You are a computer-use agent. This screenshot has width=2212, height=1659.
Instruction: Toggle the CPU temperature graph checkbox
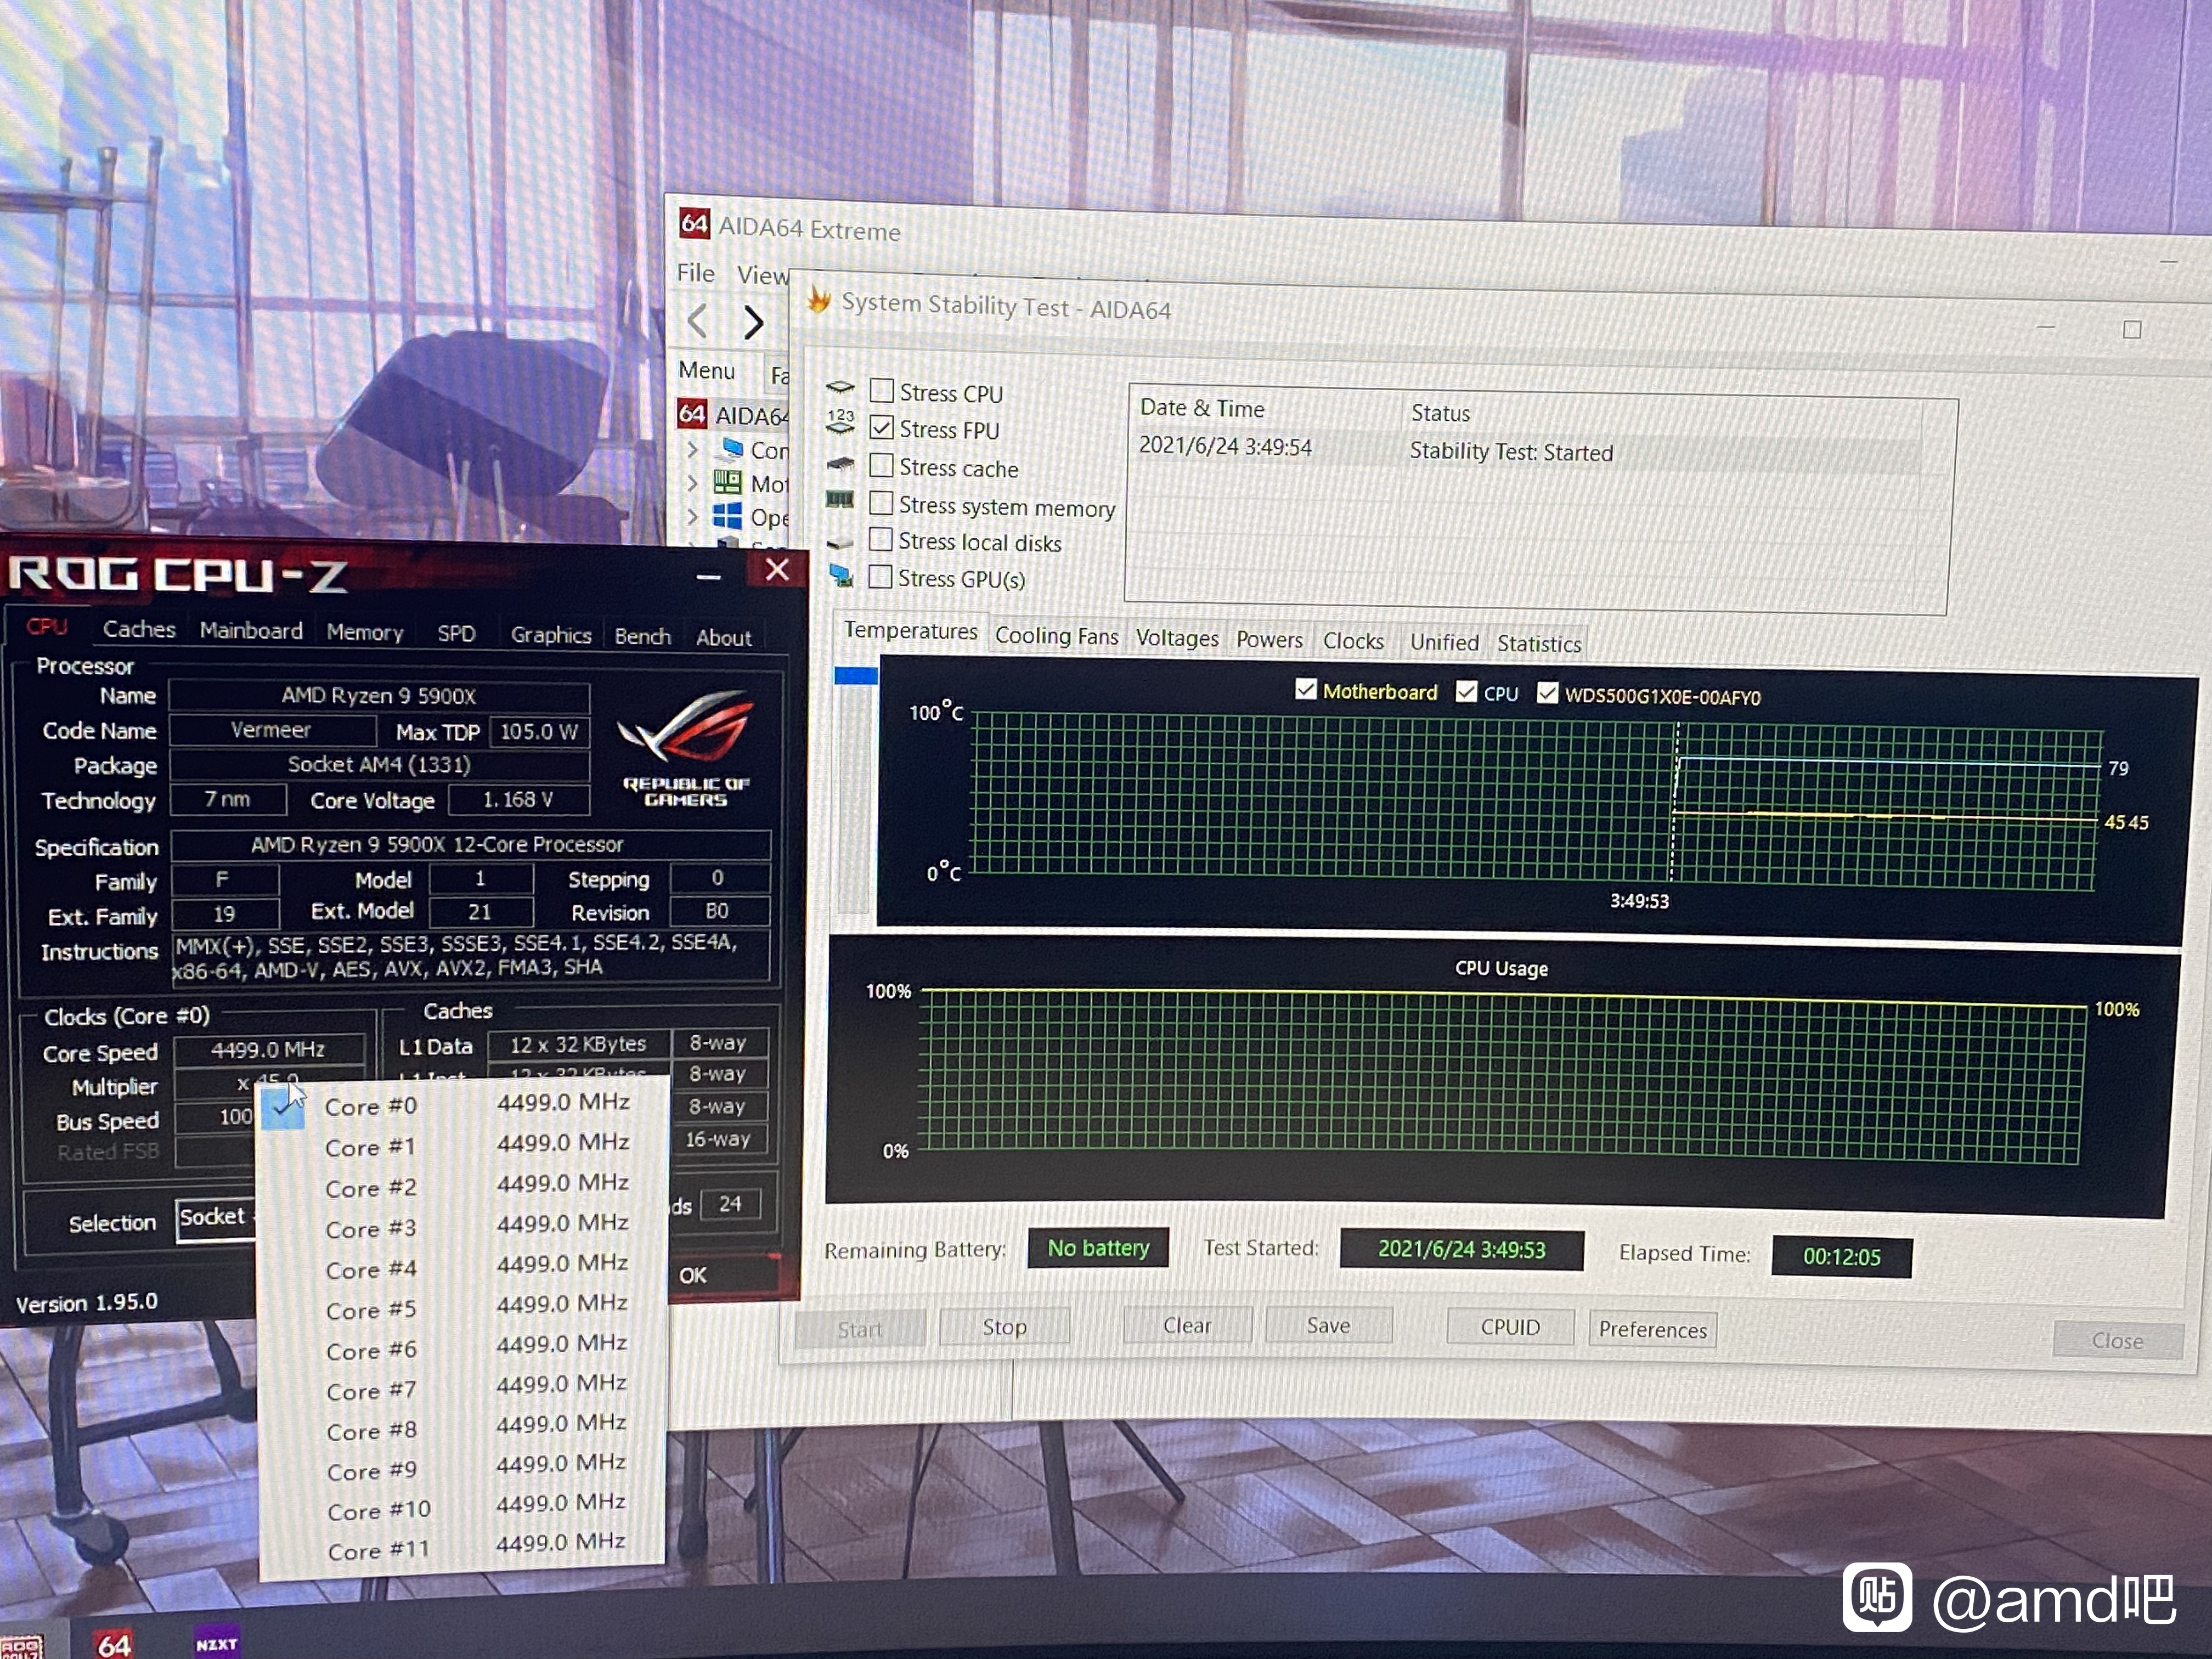(1466, 691)
